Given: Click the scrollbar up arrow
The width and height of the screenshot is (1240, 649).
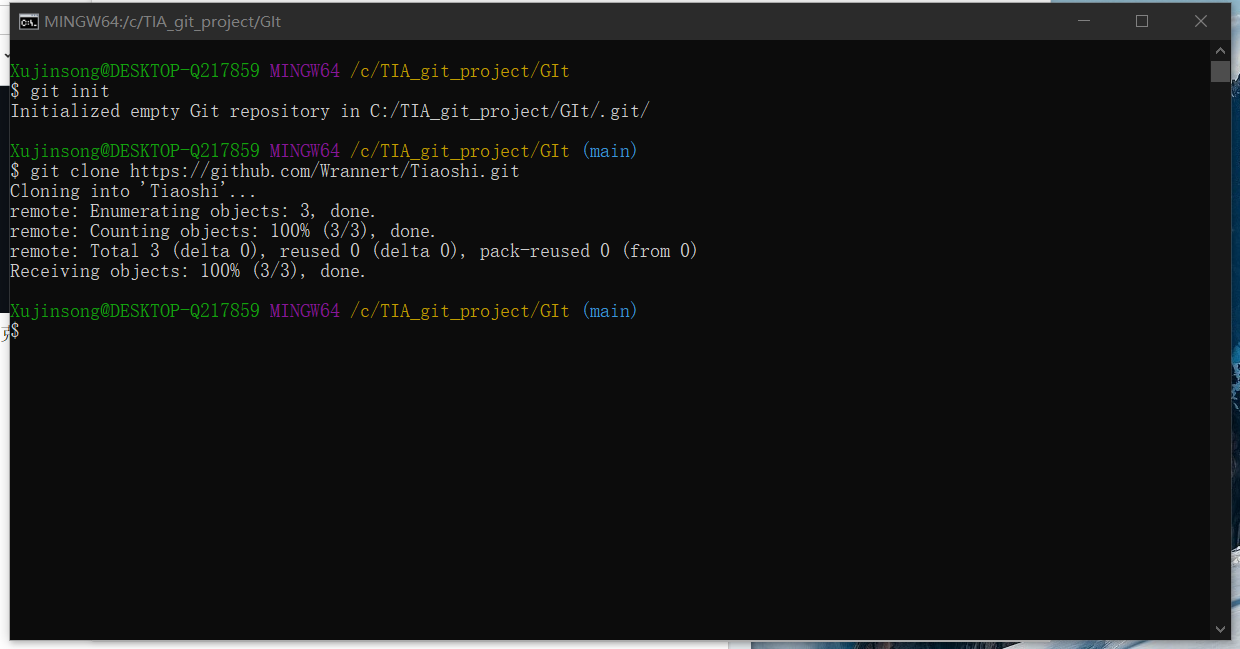Looking at the screenshot, I should 1220,48.
